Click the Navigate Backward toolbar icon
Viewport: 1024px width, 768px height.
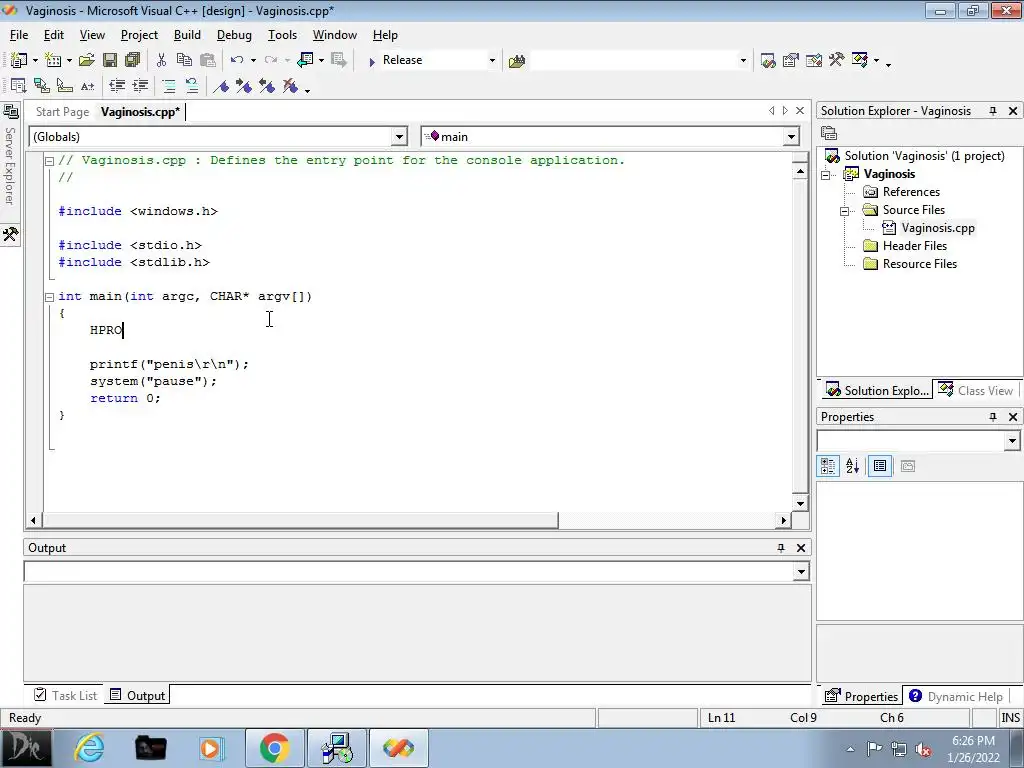[305, 60]
